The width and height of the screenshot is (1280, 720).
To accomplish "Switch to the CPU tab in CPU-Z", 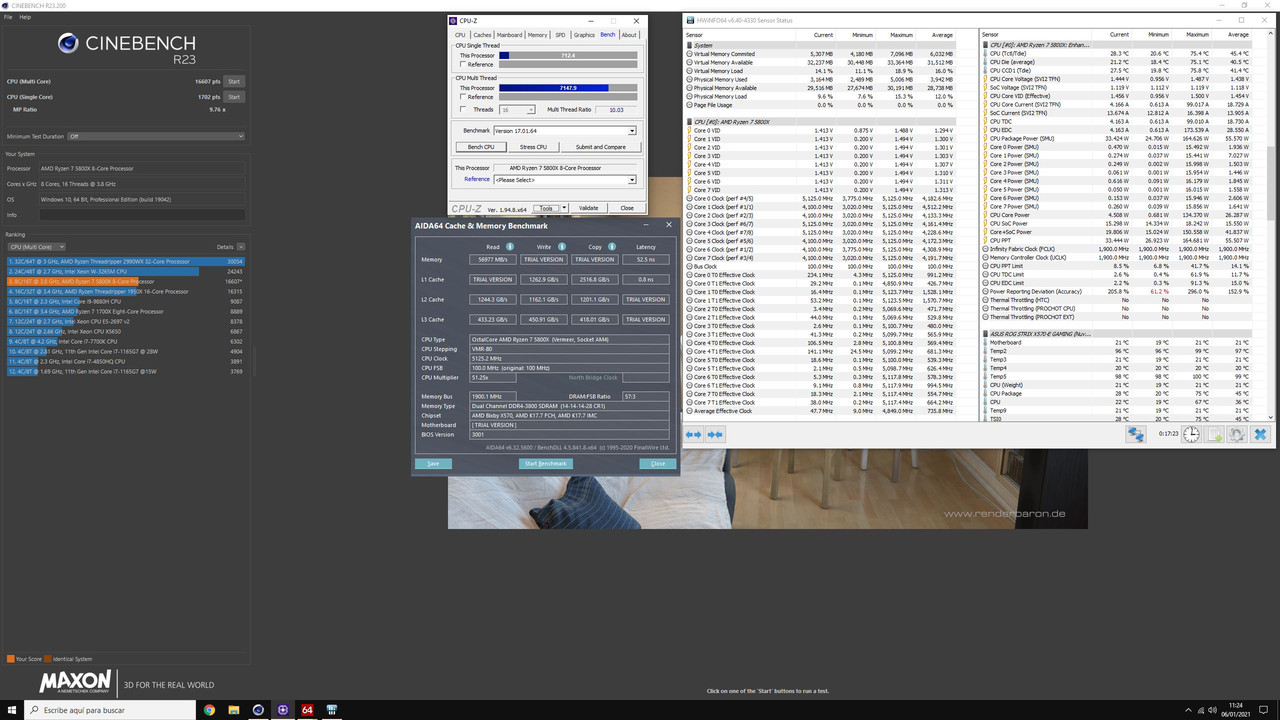I will (x=460, y=35).
